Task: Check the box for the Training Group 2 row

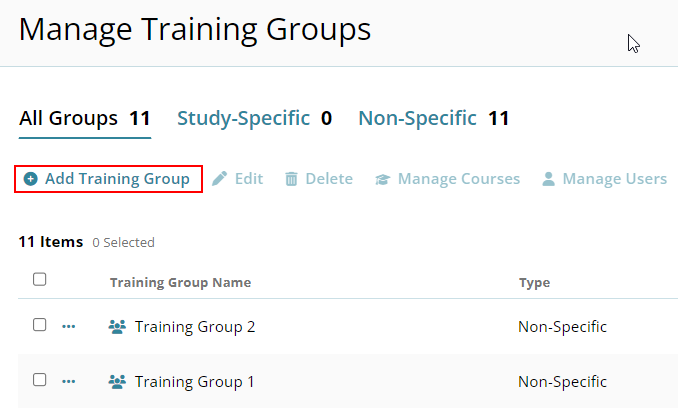Action: tap(40, 325)
